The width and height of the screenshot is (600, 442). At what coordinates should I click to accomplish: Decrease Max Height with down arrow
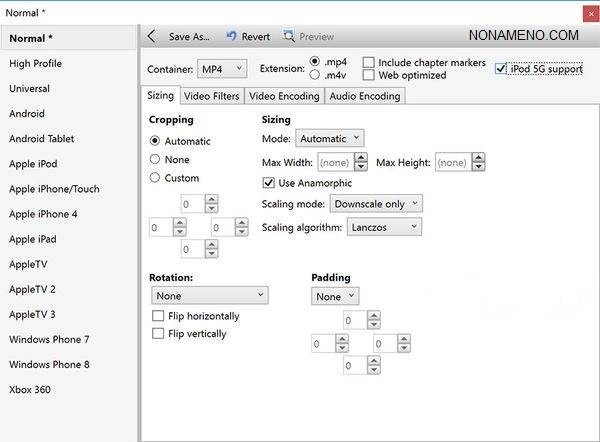479,166
